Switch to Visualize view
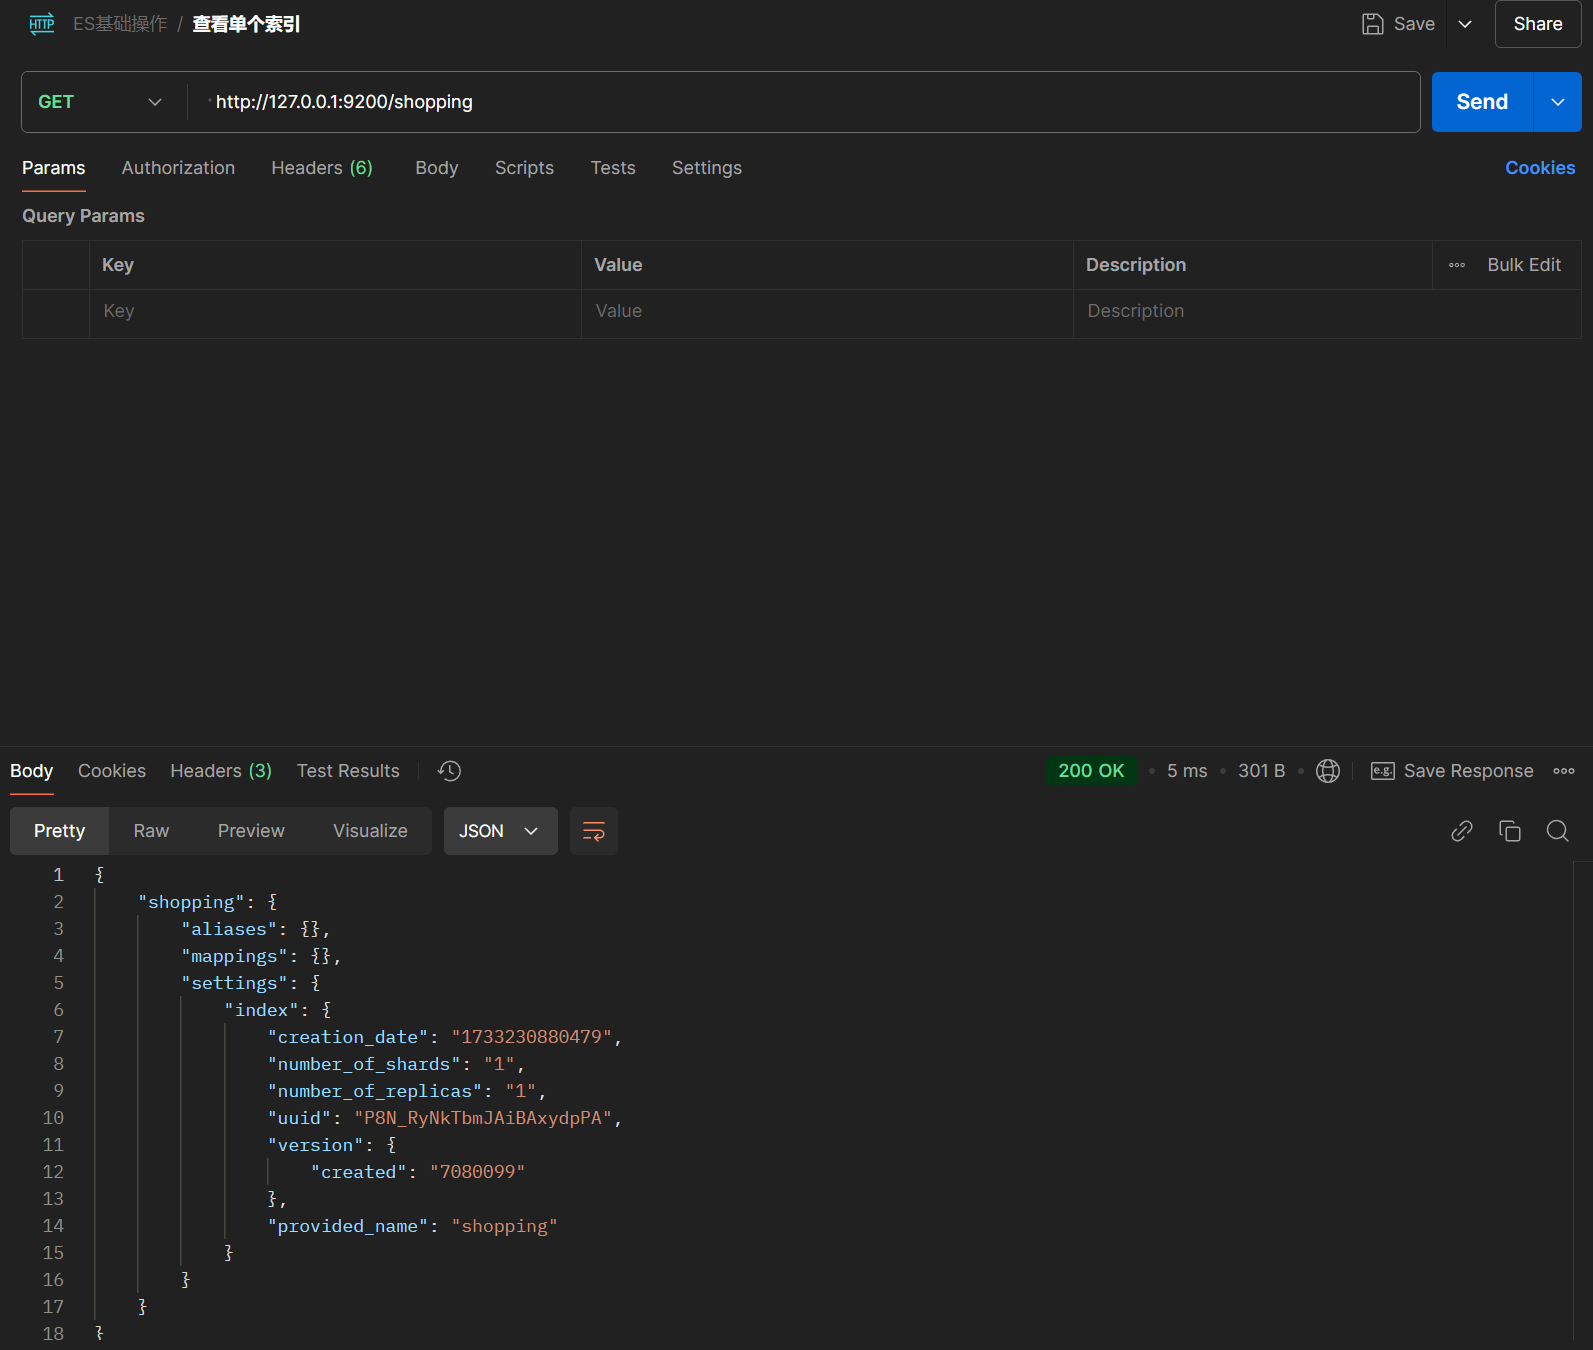This screenshot has width=1593, height=1350. coord(370,831)
